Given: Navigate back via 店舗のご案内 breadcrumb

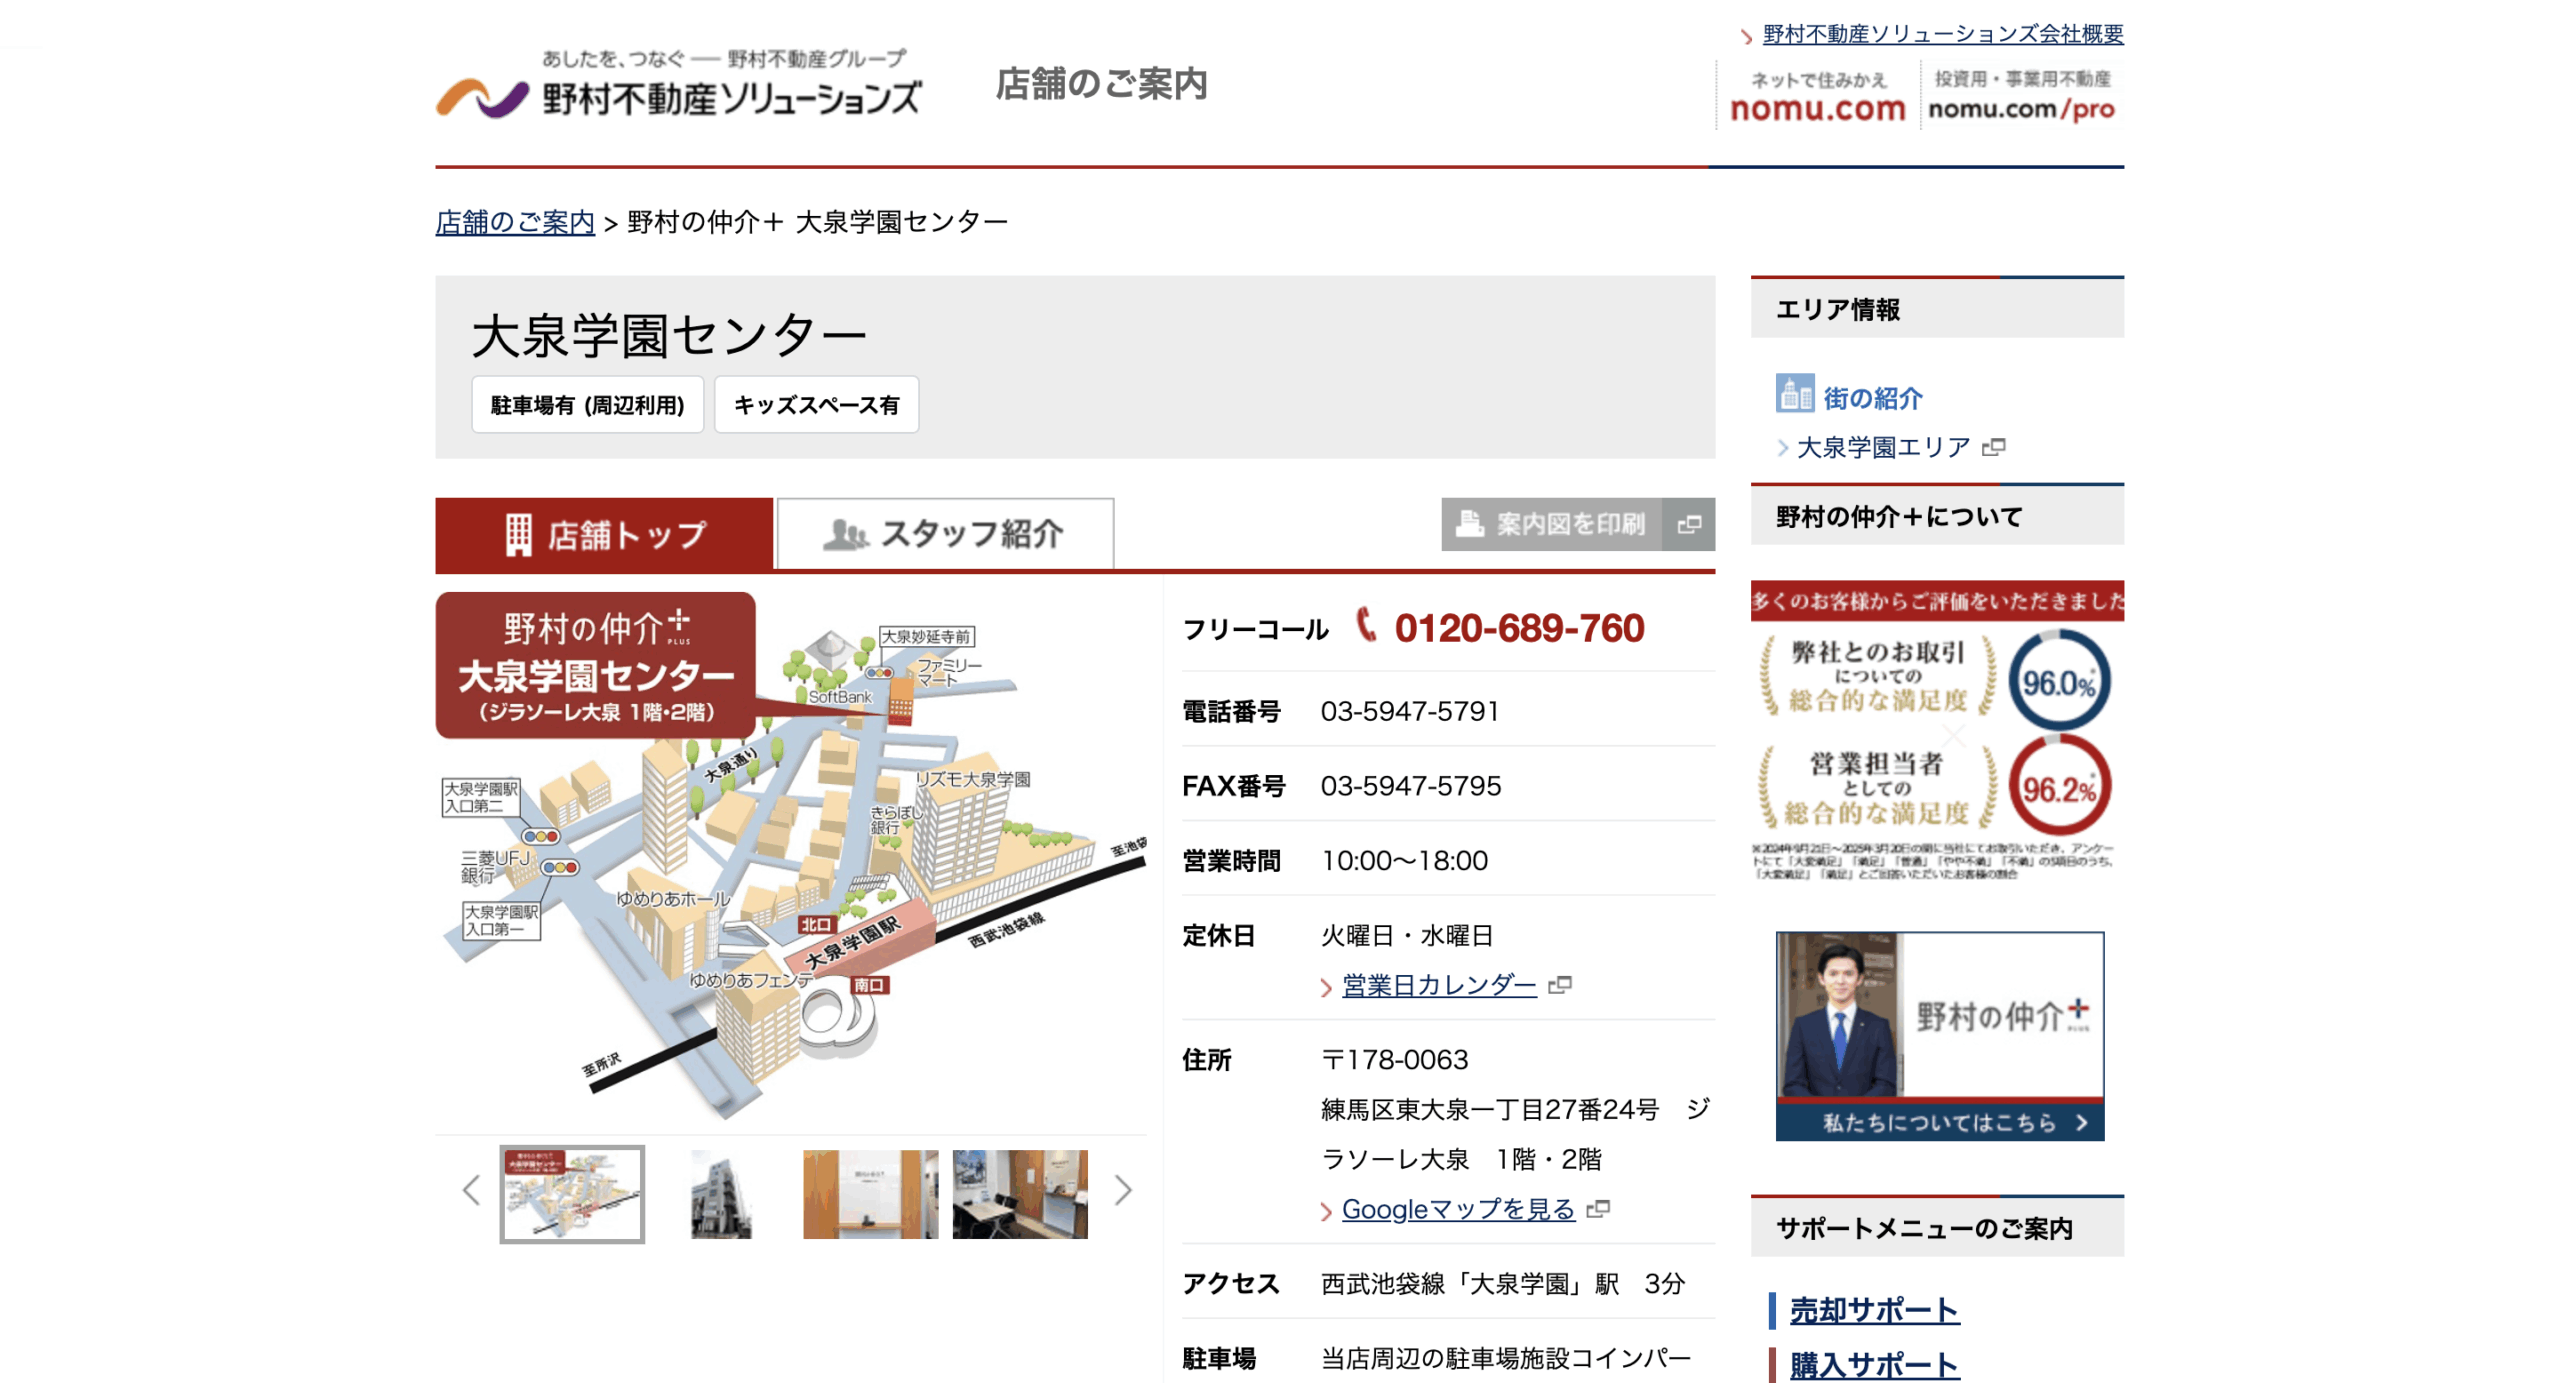Looking at the screenshot, I should [514, 222].
